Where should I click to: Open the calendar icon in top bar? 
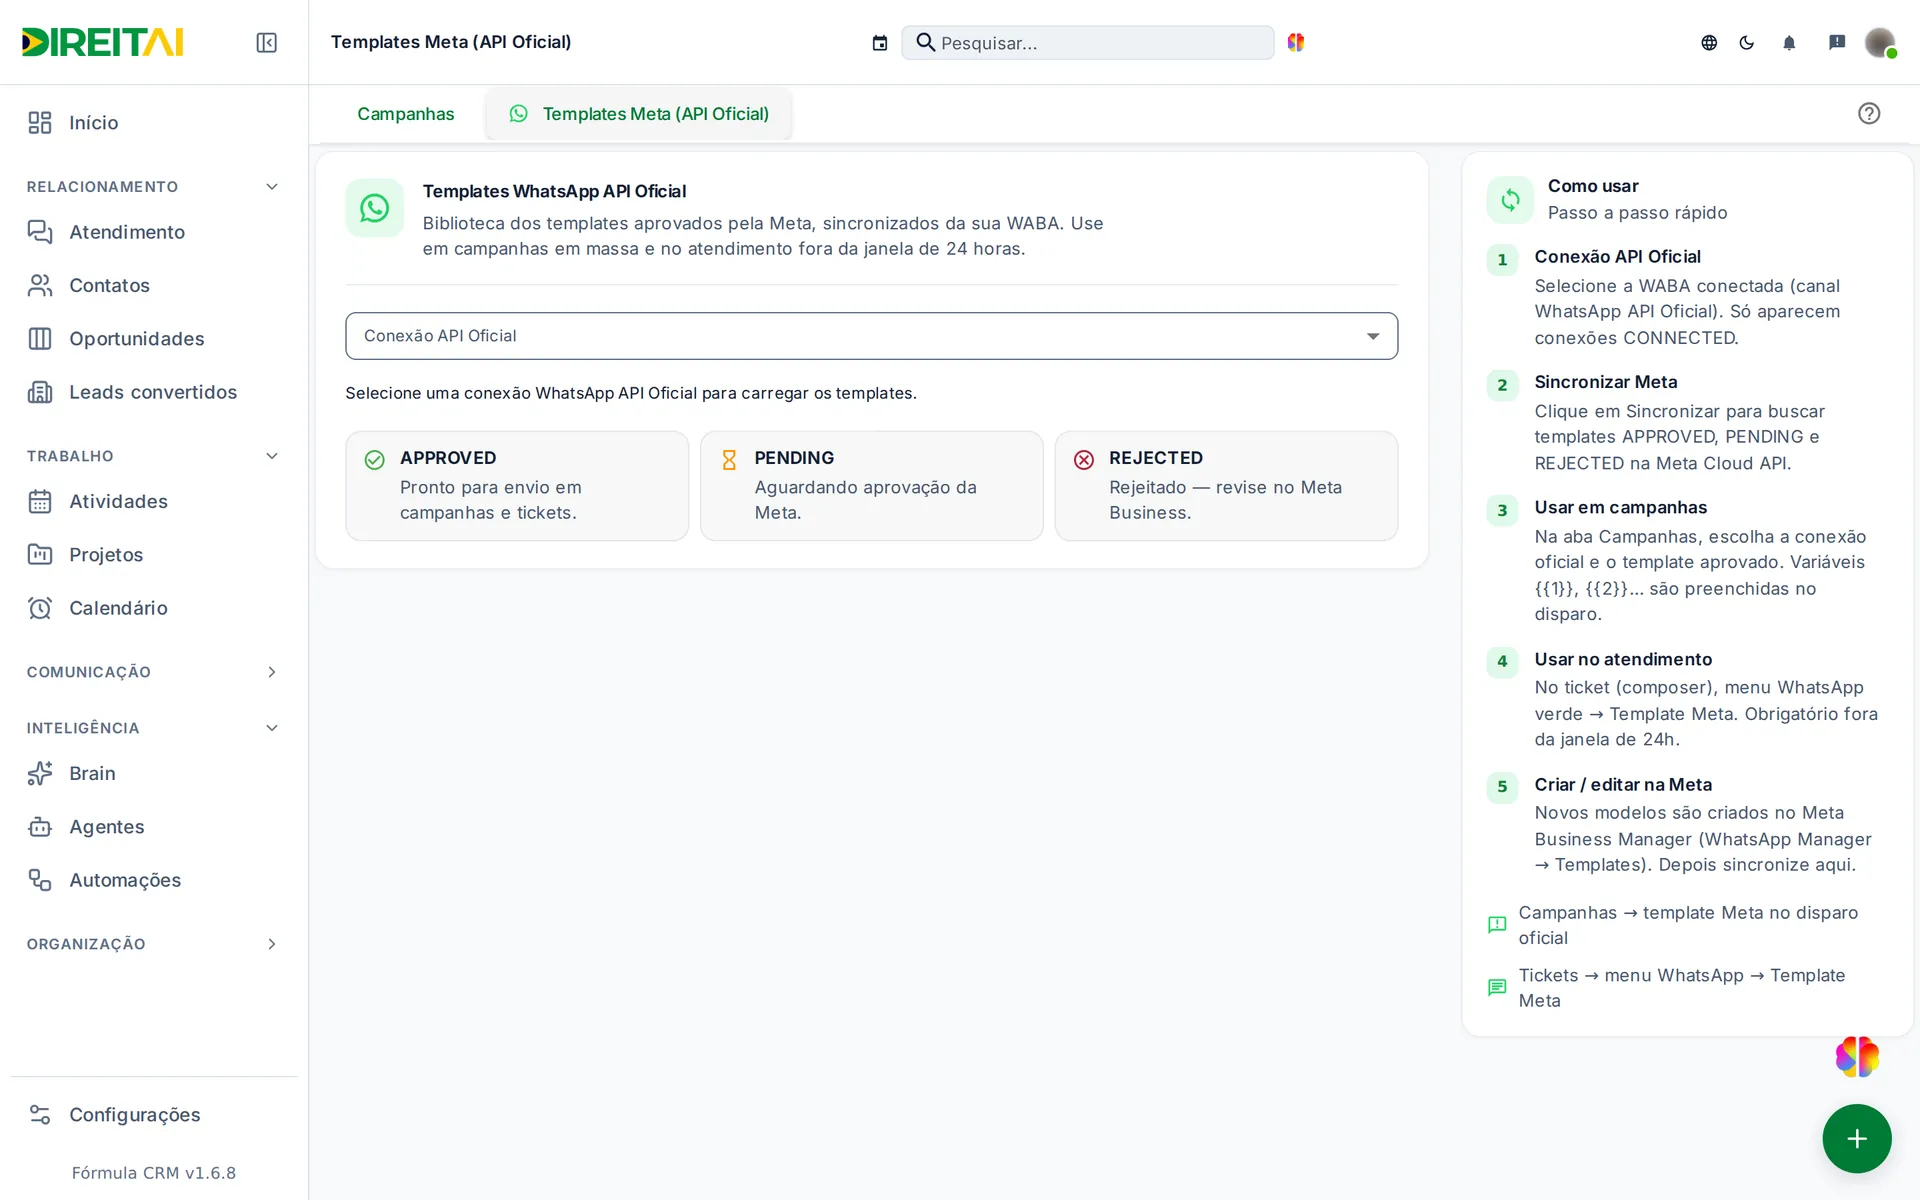pyautogui.click(x=879, y=42)
